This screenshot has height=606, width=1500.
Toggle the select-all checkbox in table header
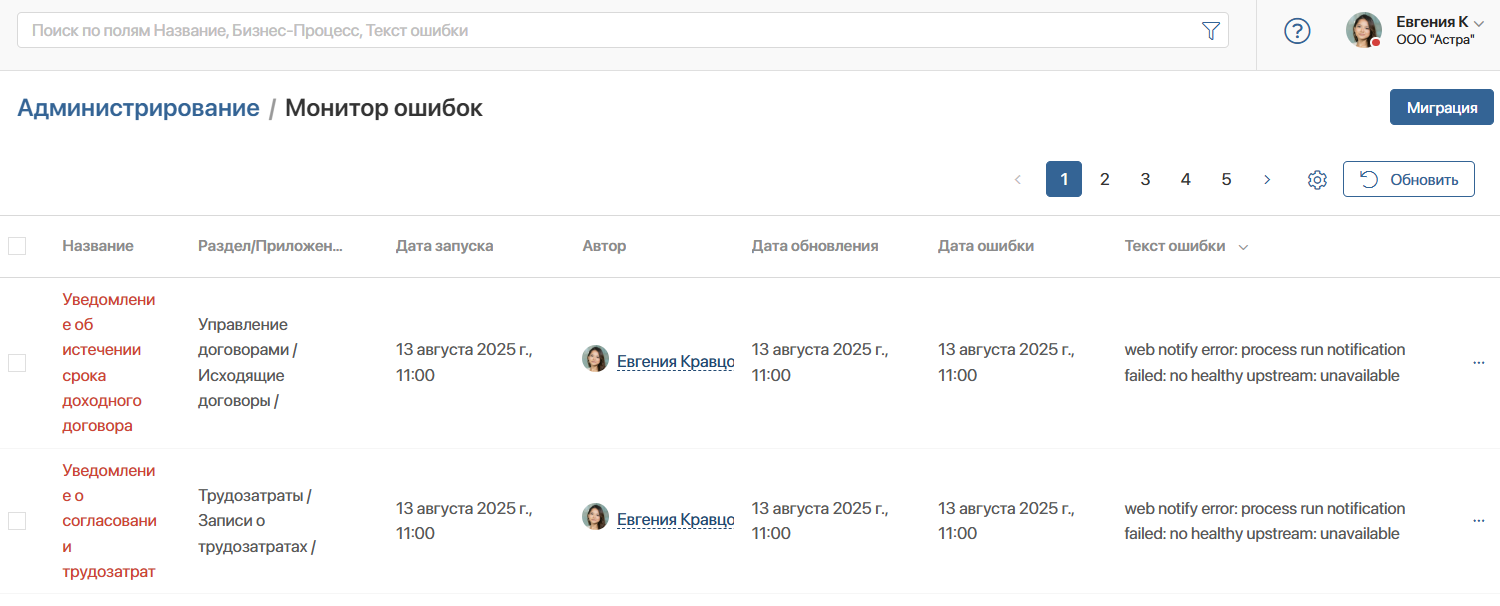(17, 246)
